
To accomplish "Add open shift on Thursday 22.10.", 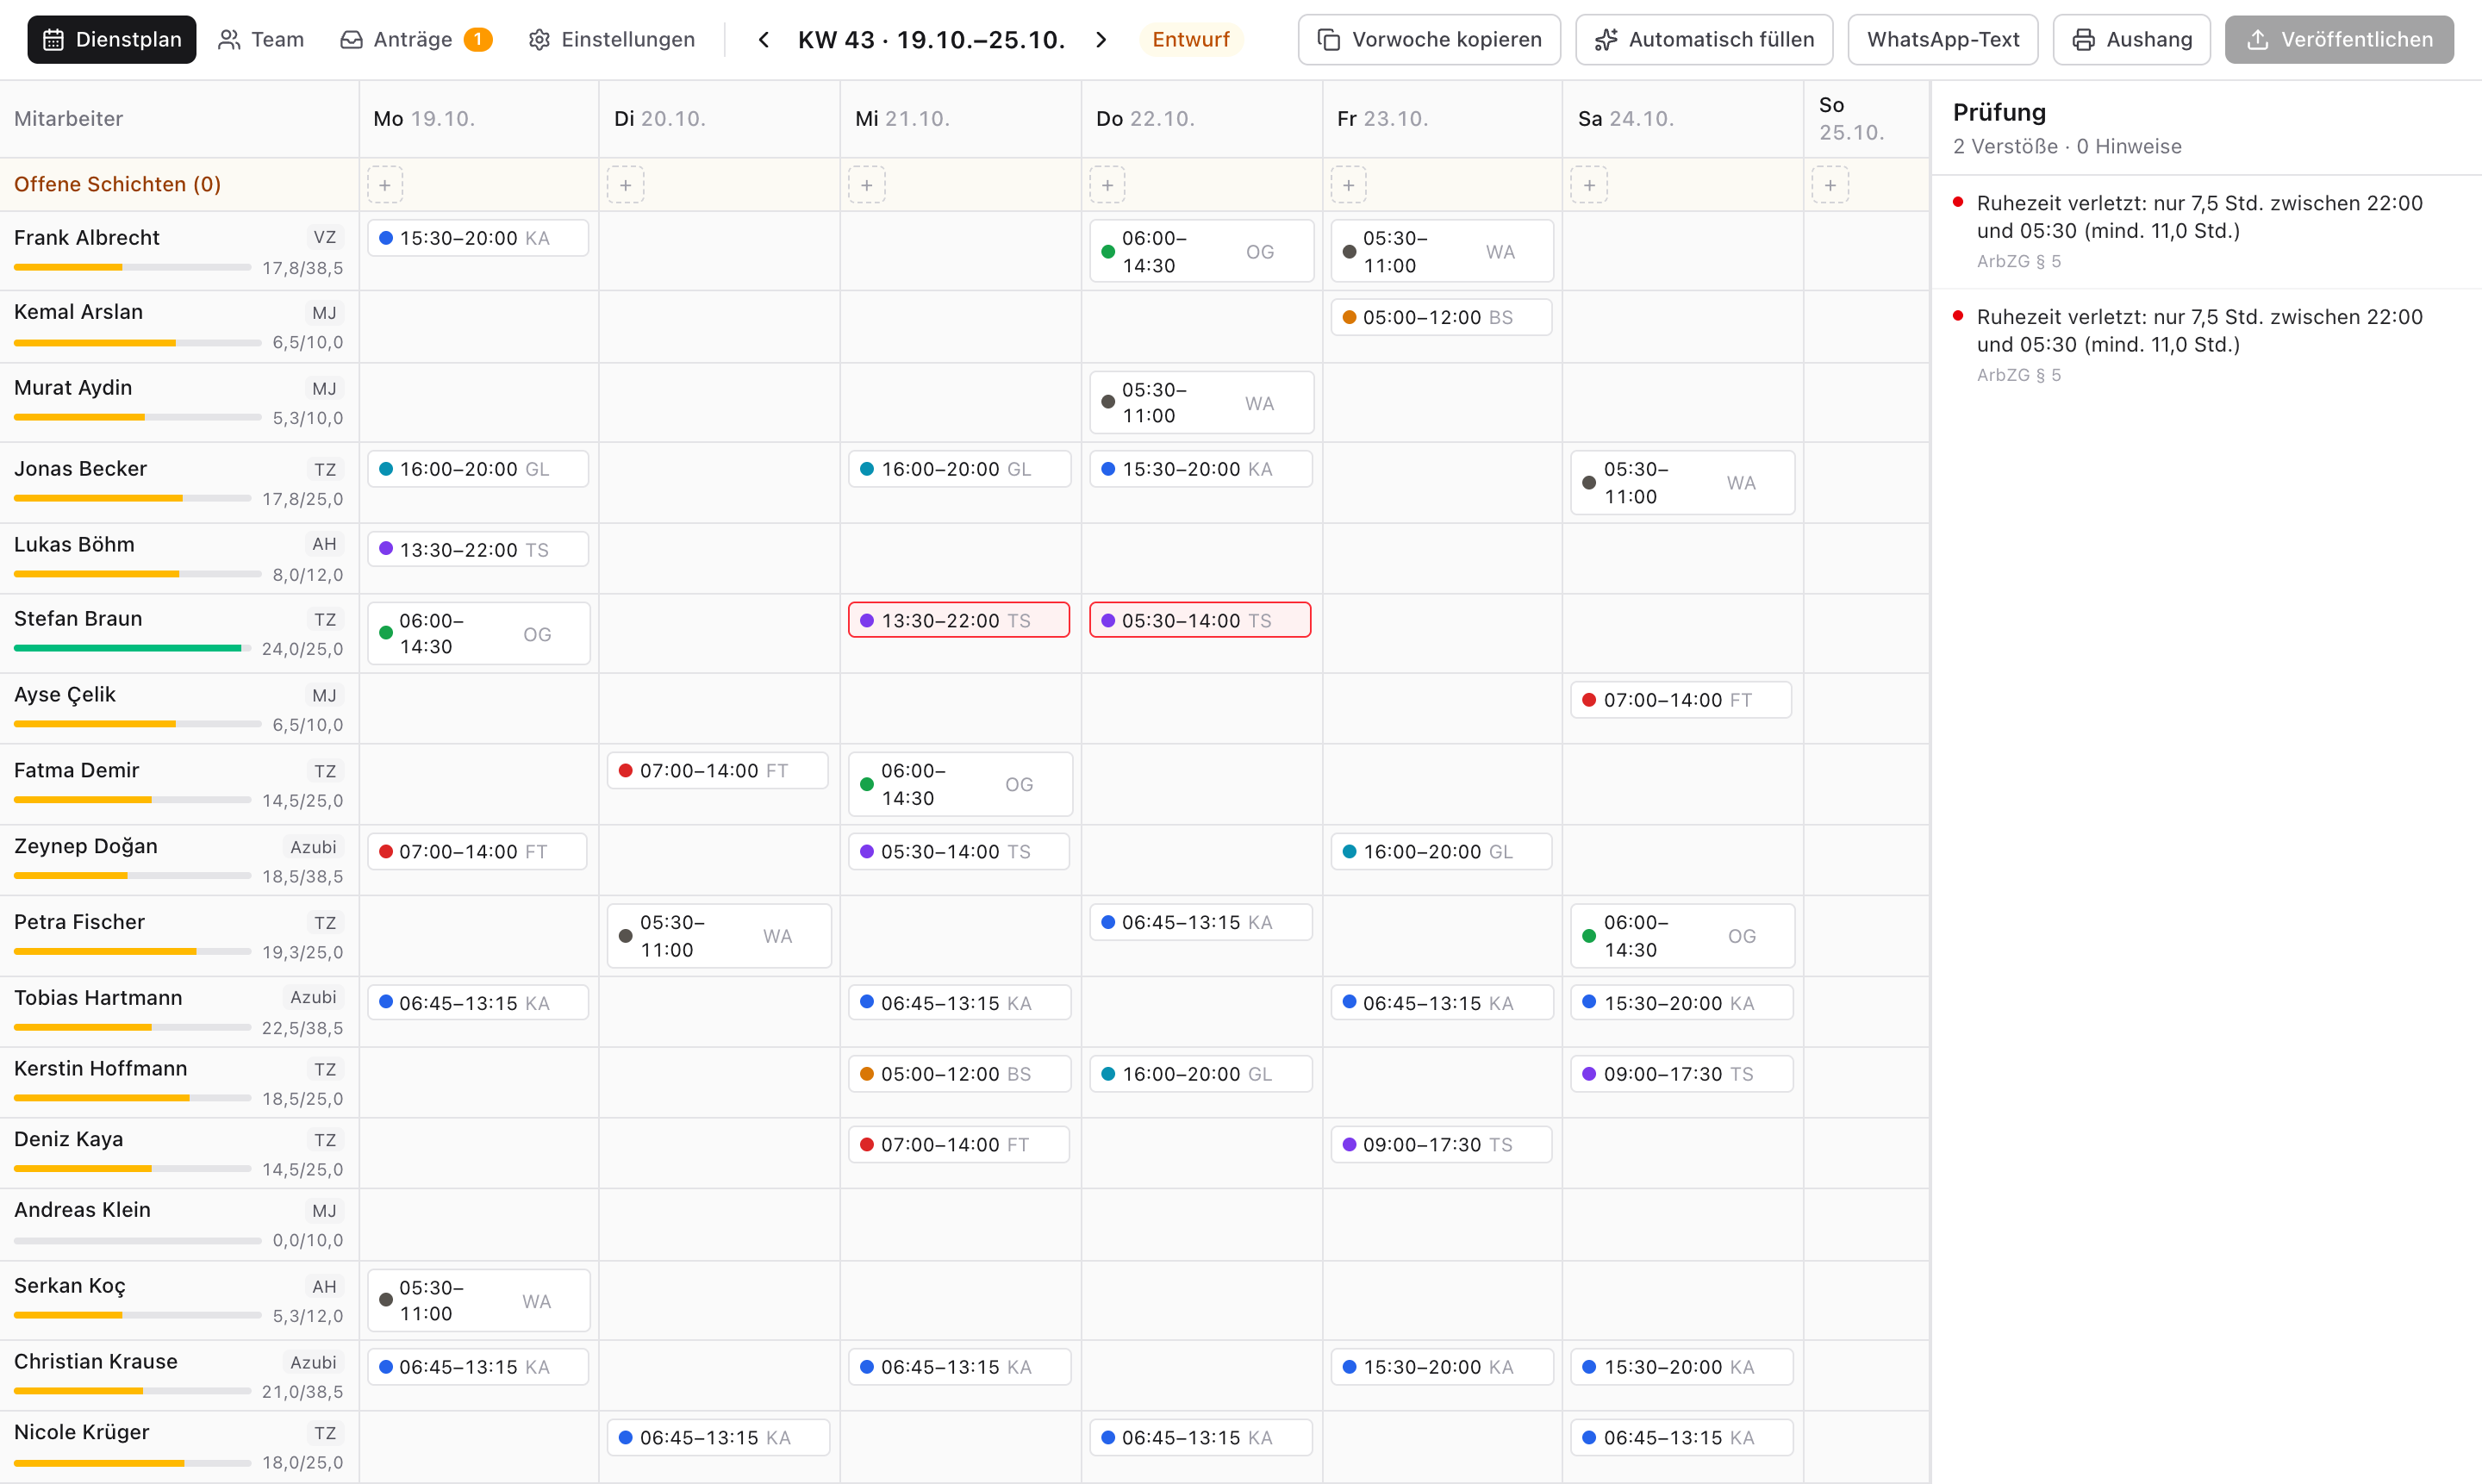I will [1107, 185].
